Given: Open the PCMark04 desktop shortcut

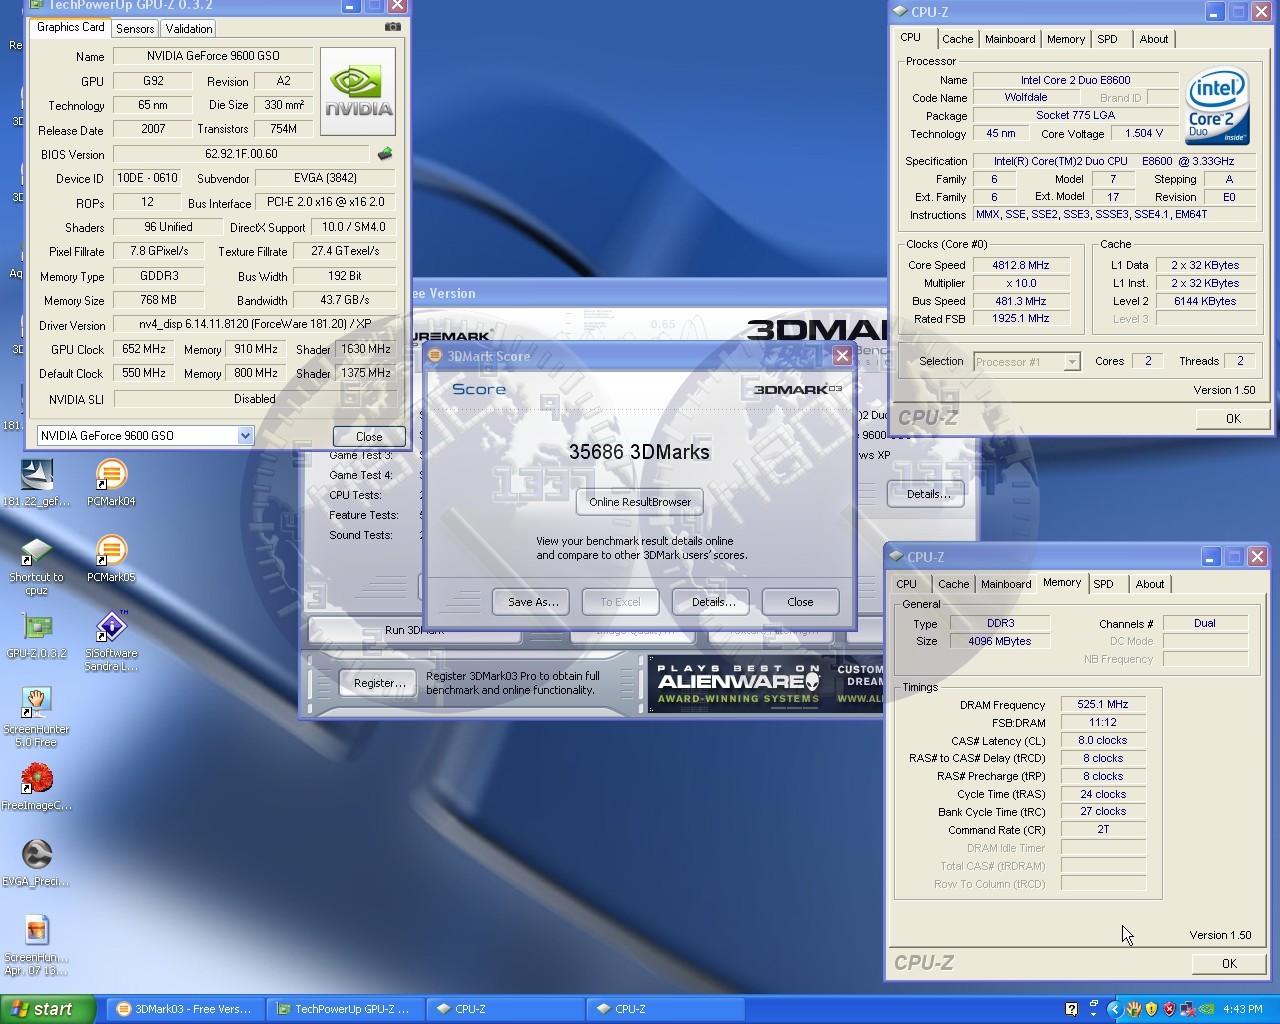Looking at the screenshot, I should pos(111,483).
